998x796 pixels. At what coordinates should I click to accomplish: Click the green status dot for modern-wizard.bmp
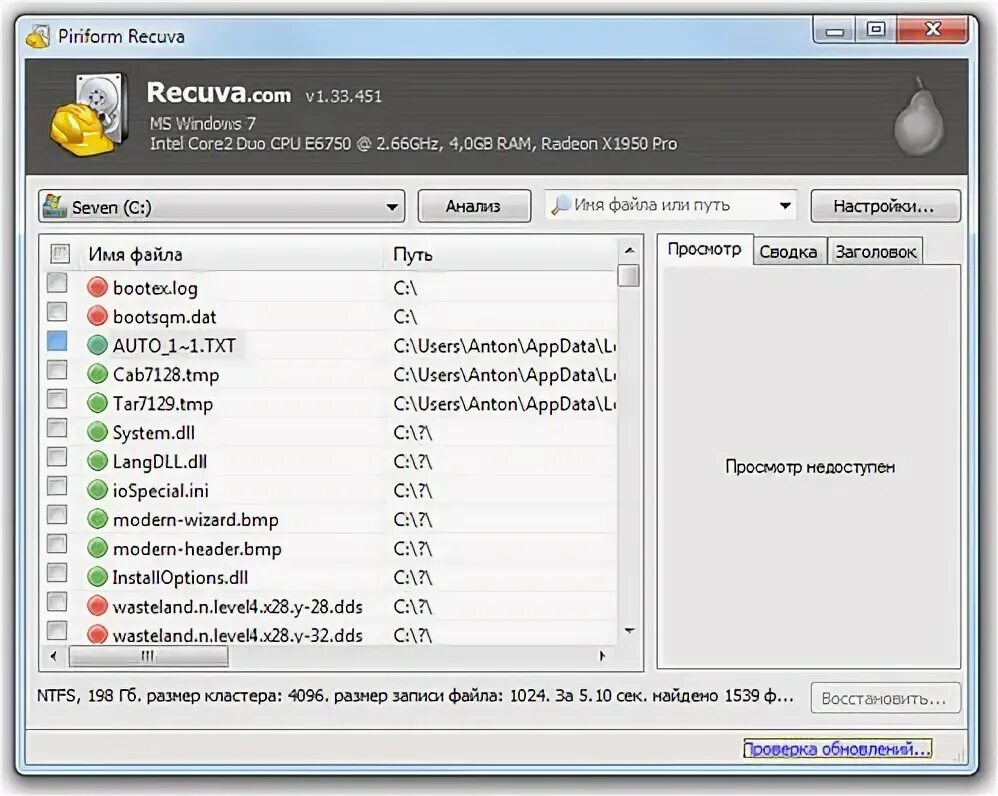[x=97, y=519]
